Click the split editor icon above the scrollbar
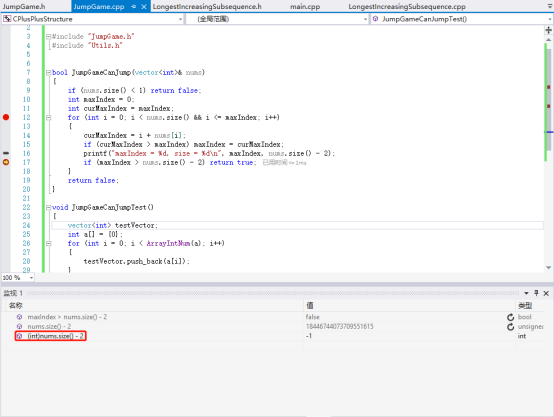 click(548, 30)
